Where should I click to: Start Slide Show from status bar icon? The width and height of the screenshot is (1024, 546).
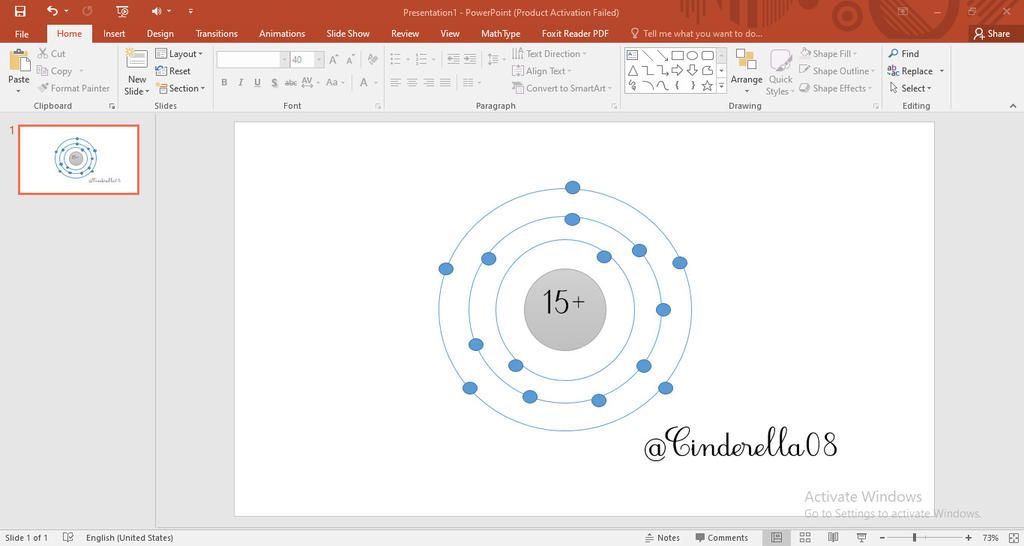click(861, 538)
